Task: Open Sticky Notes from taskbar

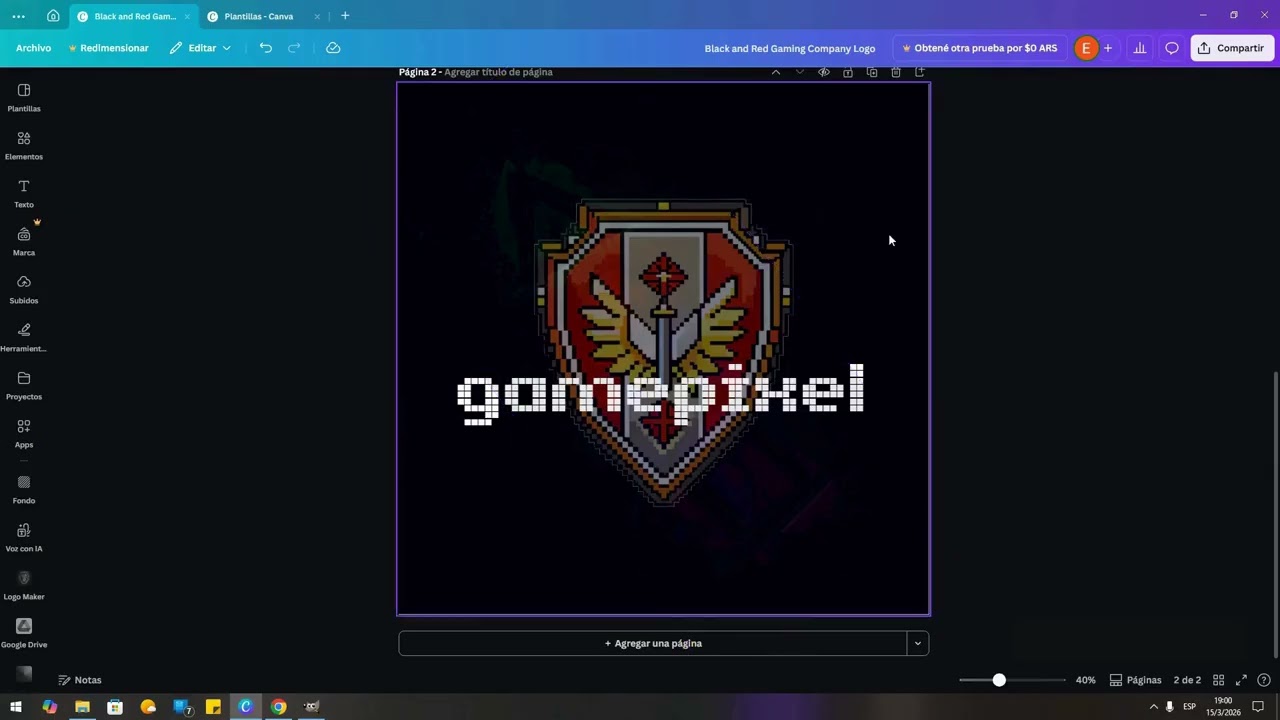Action: (213, 706)
